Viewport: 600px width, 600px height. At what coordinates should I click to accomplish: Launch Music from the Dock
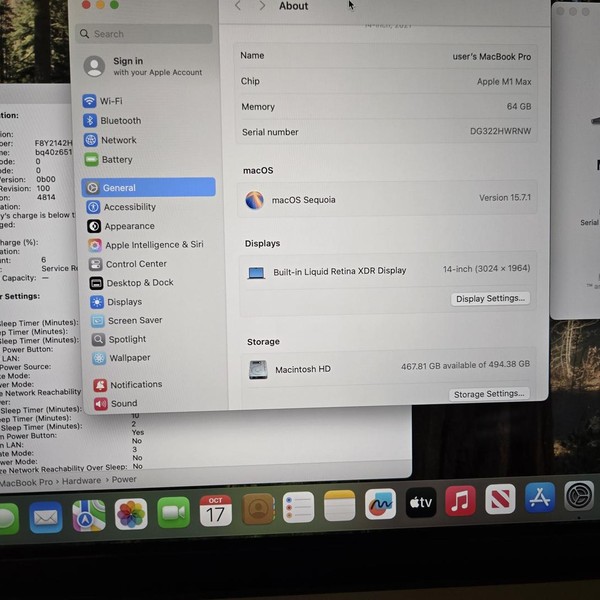460,501
